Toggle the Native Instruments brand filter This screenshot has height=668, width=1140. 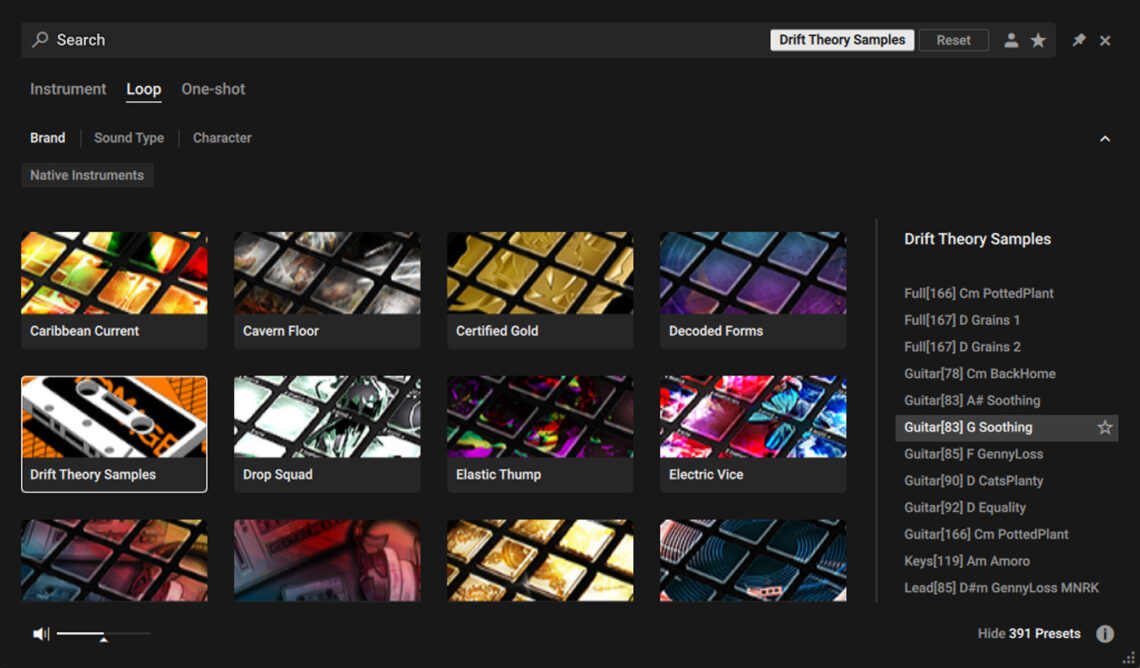[x=87, y=174]
